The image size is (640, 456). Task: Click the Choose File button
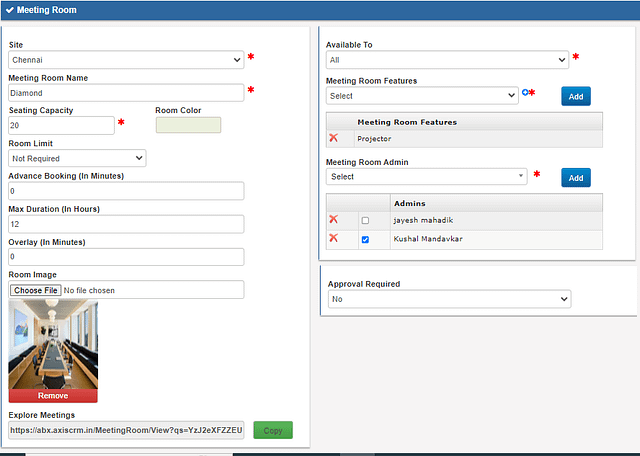click(36, 290)
